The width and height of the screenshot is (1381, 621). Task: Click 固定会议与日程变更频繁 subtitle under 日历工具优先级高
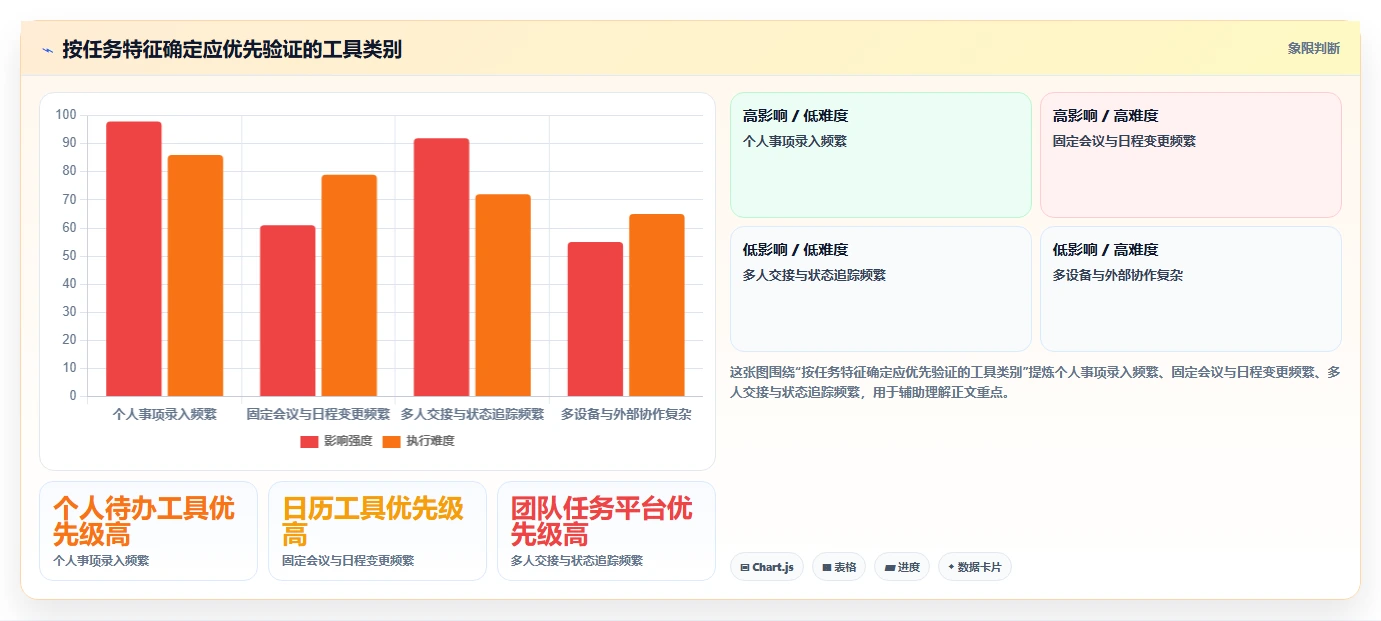coord(348,561)
